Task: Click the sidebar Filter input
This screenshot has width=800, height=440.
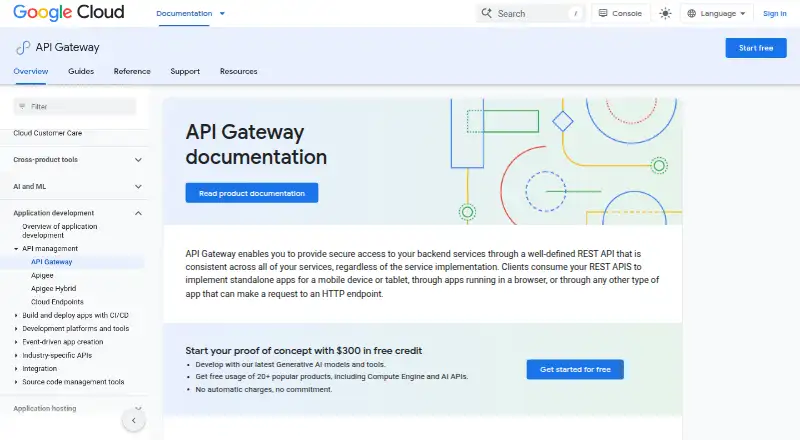Action: tap(74, 106)
